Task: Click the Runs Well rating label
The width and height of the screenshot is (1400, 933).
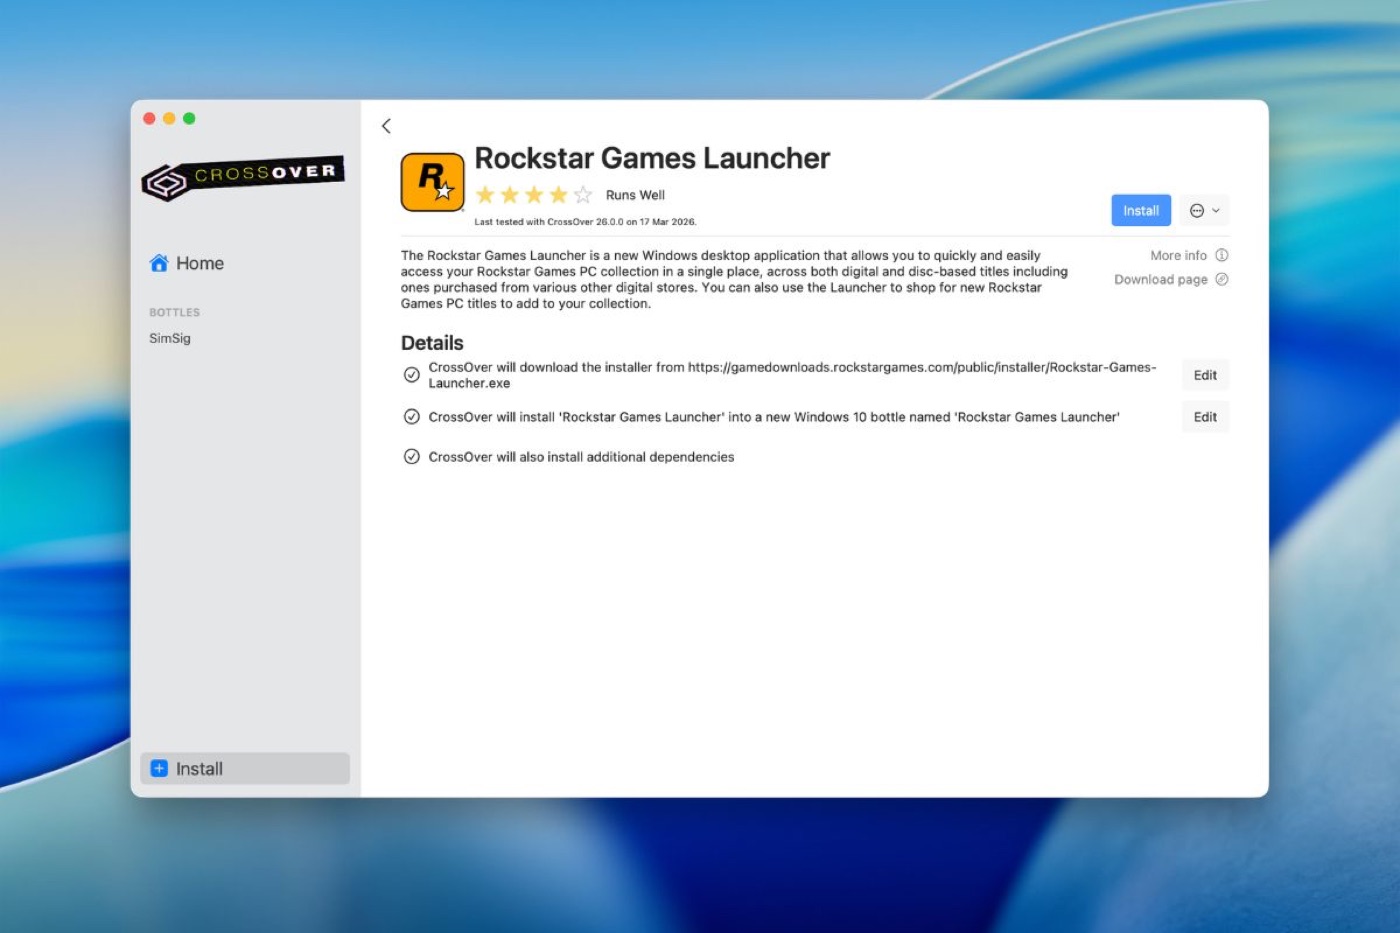Action: 635,195
